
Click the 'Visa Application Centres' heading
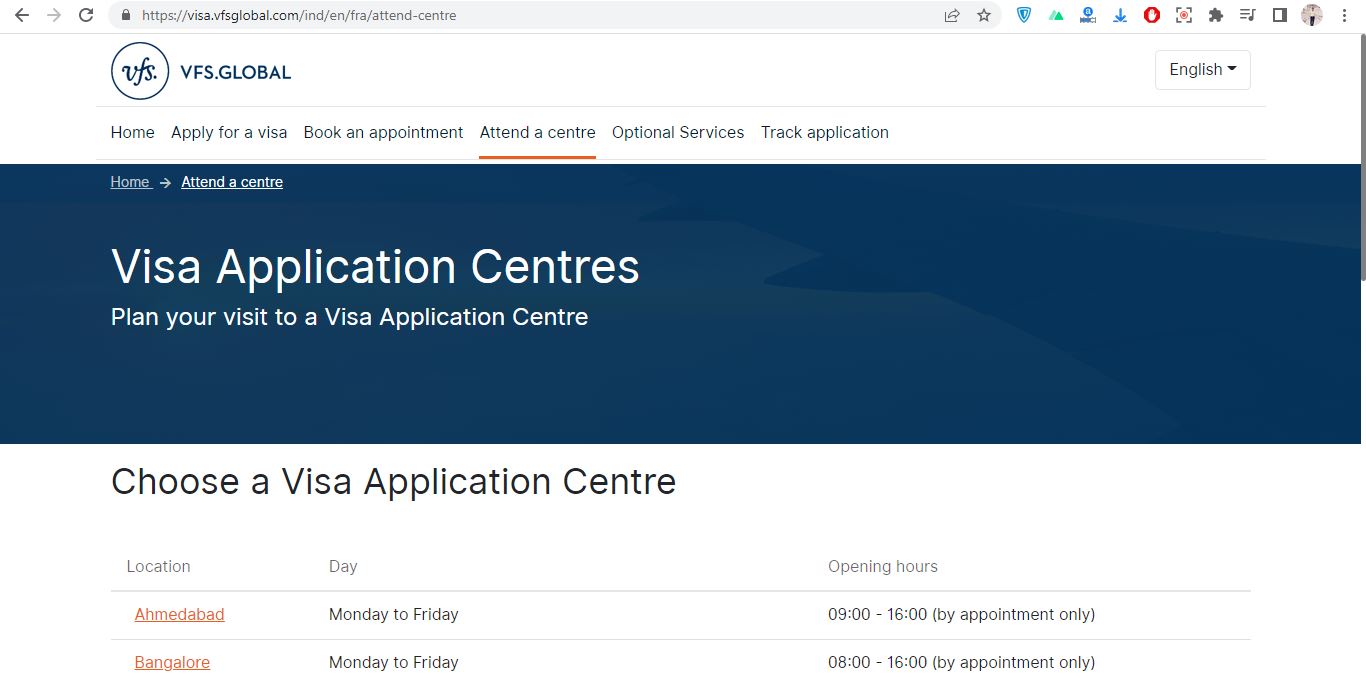pyautogui.click(x=375, y=267)
